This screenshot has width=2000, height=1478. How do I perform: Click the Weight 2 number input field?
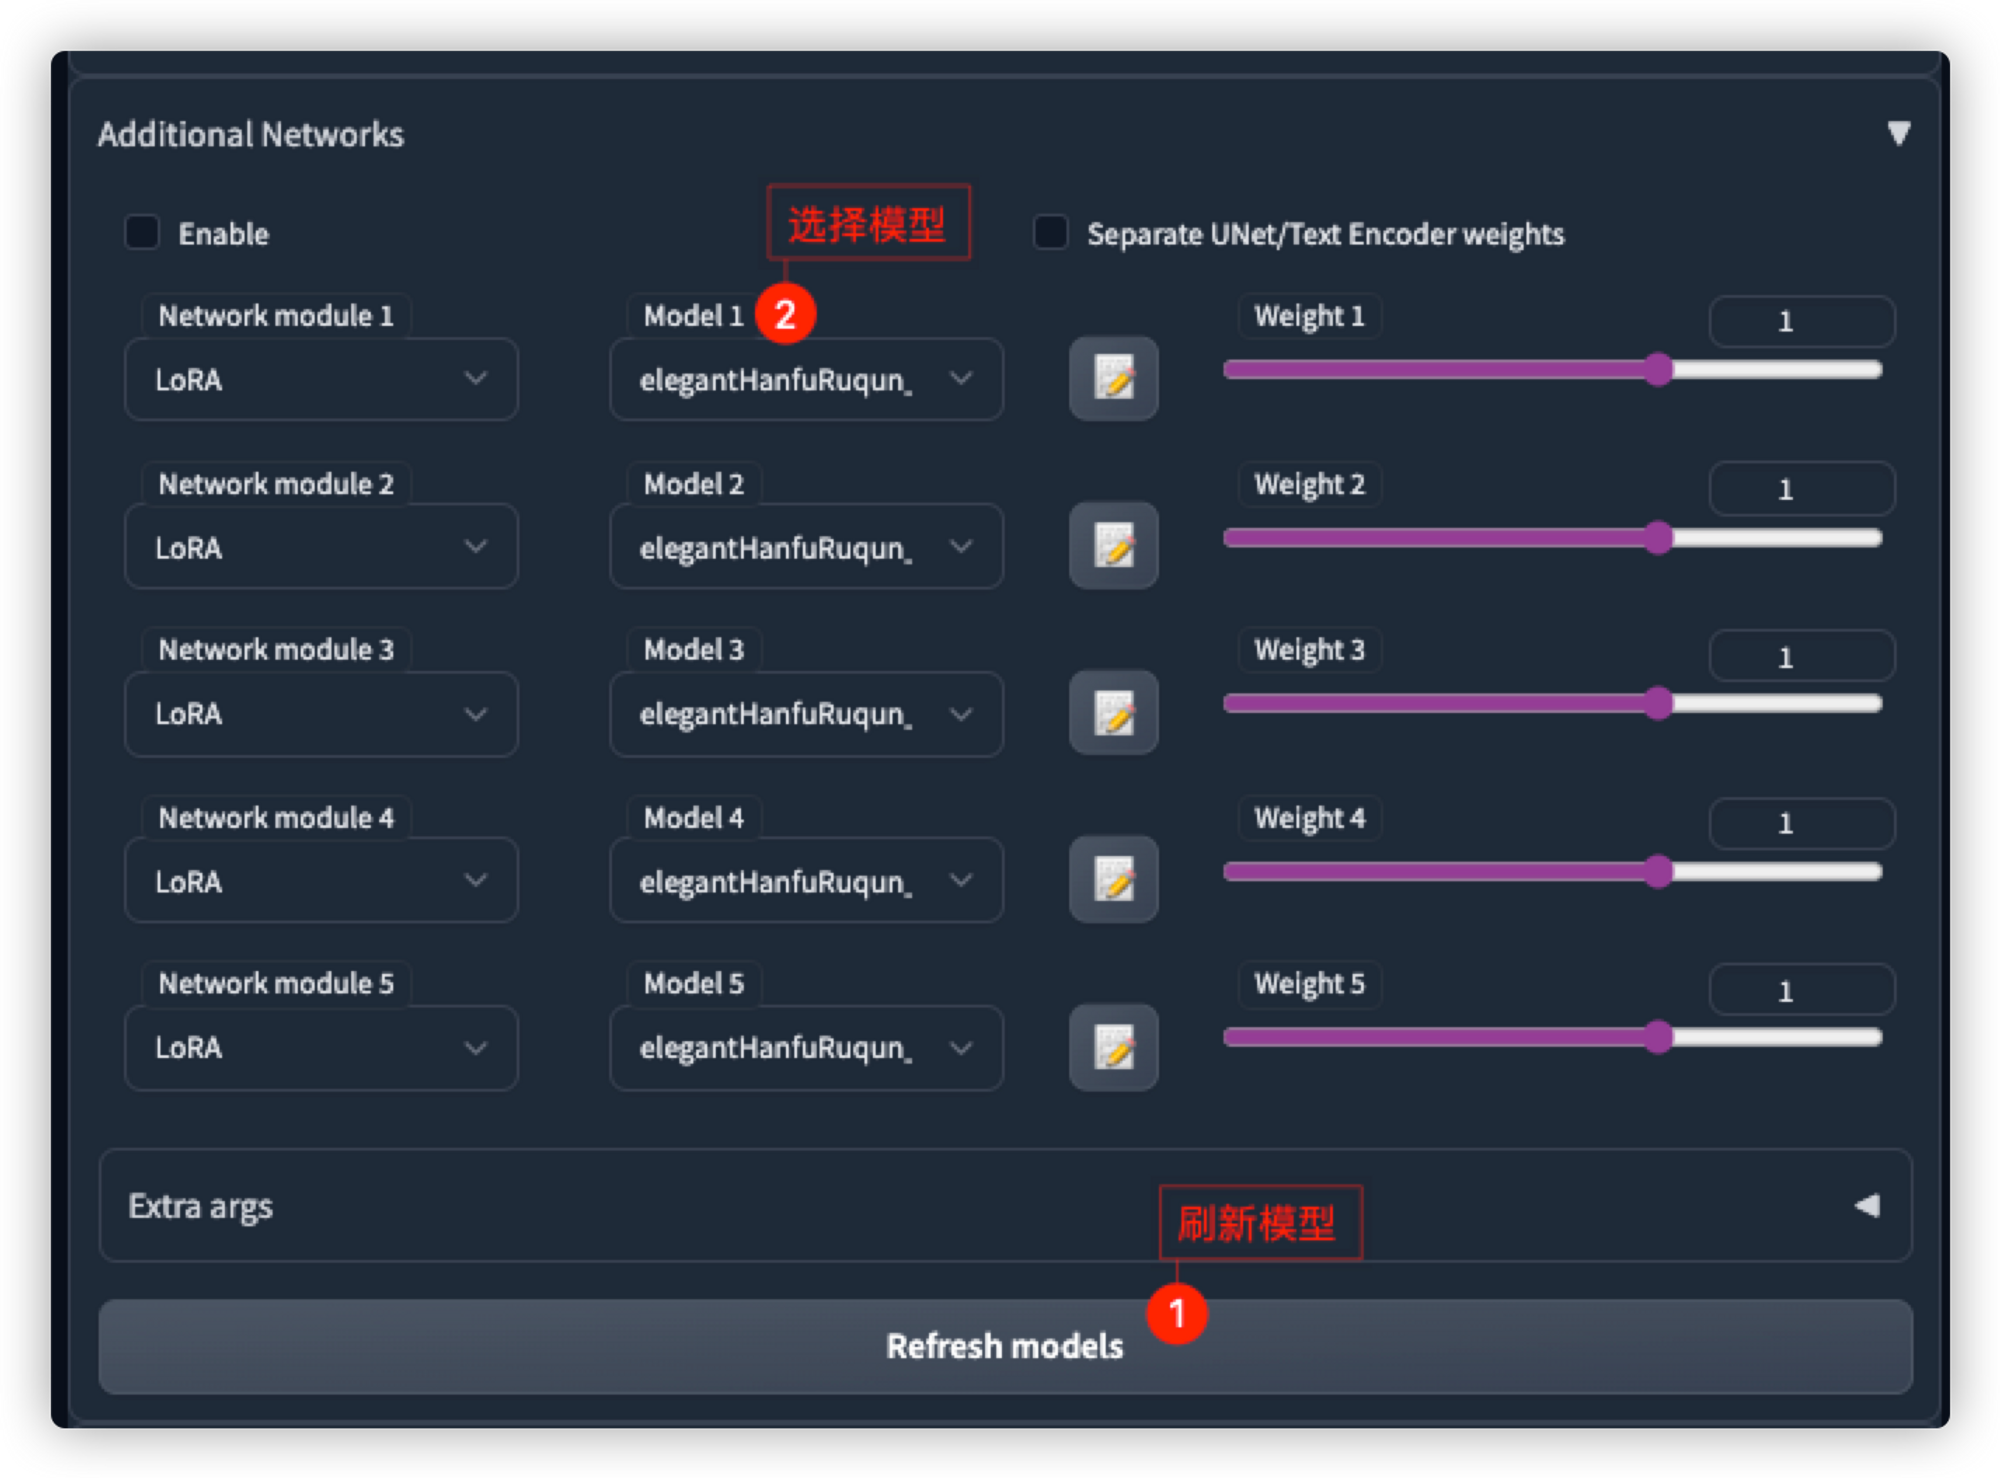[1800, 489]
